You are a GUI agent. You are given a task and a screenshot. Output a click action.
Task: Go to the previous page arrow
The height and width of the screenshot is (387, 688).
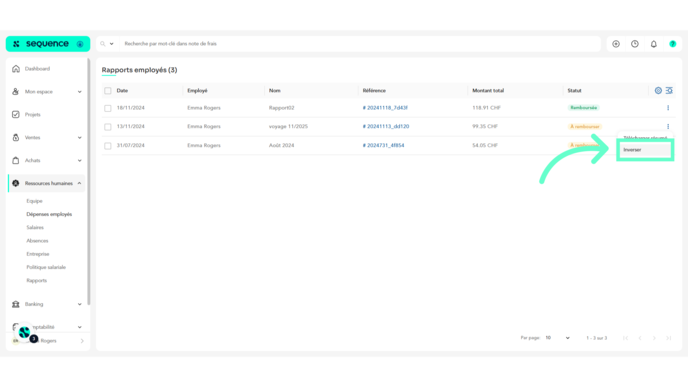(x=640, y=338)
